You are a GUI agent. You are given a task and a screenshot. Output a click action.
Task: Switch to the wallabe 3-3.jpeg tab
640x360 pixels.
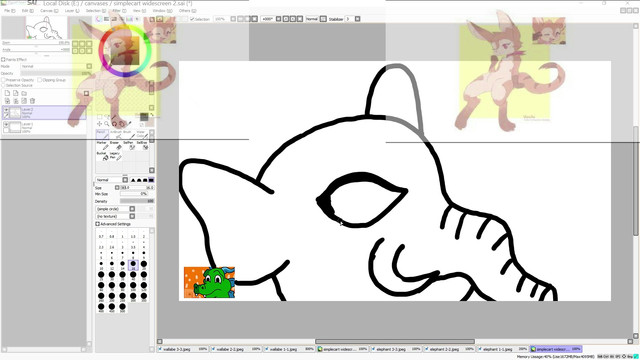[183, 349]
